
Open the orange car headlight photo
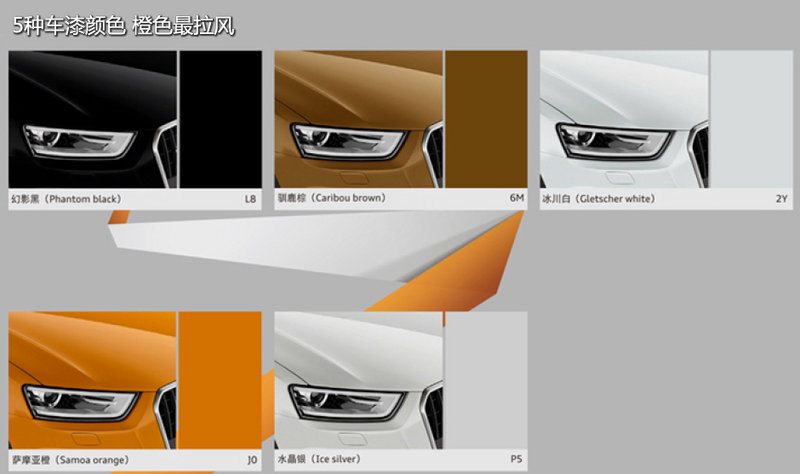point(92,380)
